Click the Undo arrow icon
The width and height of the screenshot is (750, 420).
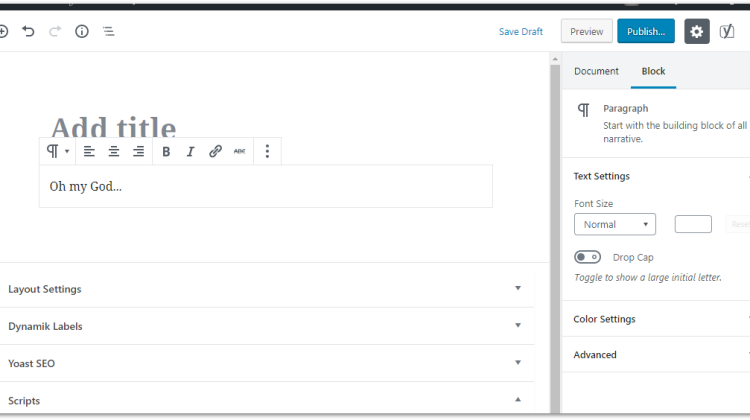(28, 32)
